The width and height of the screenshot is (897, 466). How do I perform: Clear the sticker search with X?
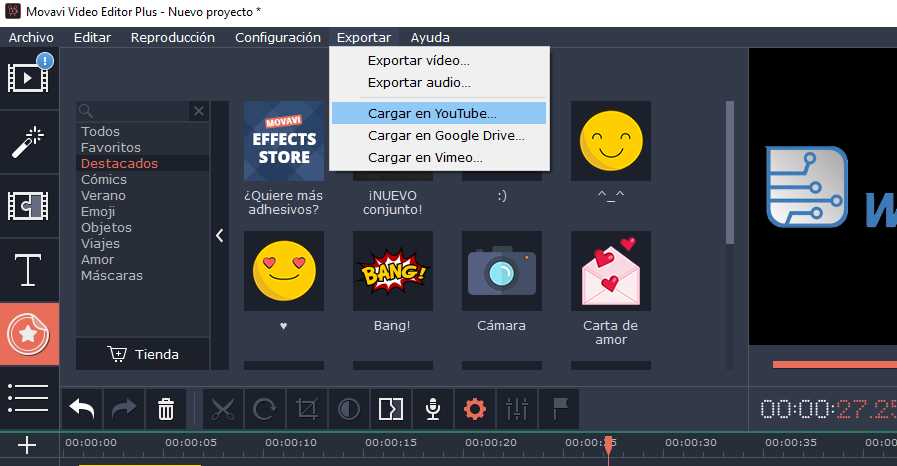click(x=199, y=111)
